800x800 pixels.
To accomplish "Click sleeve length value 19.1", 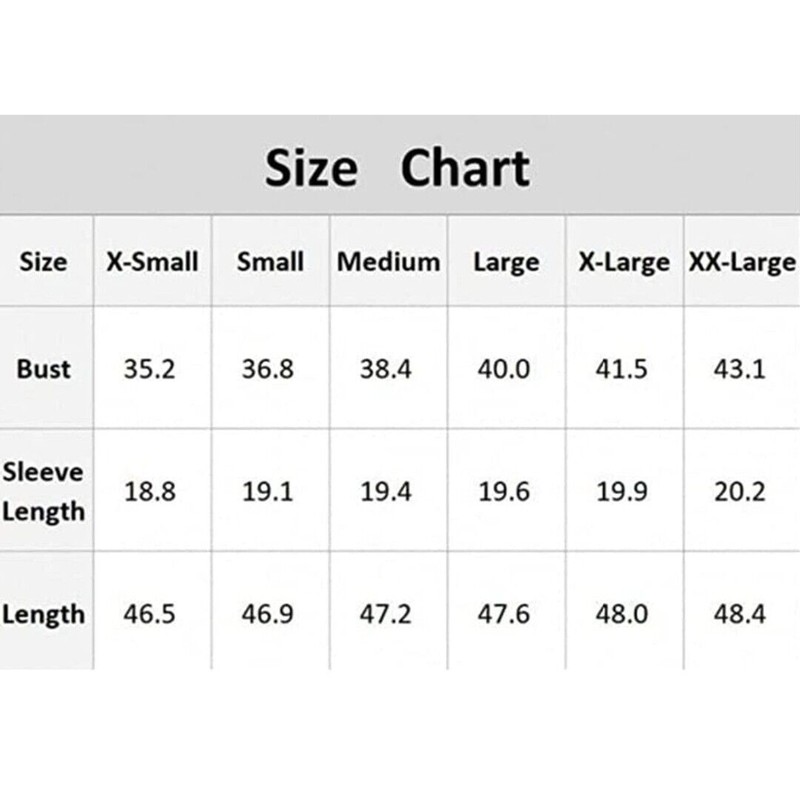I will (x=268, y=492).
